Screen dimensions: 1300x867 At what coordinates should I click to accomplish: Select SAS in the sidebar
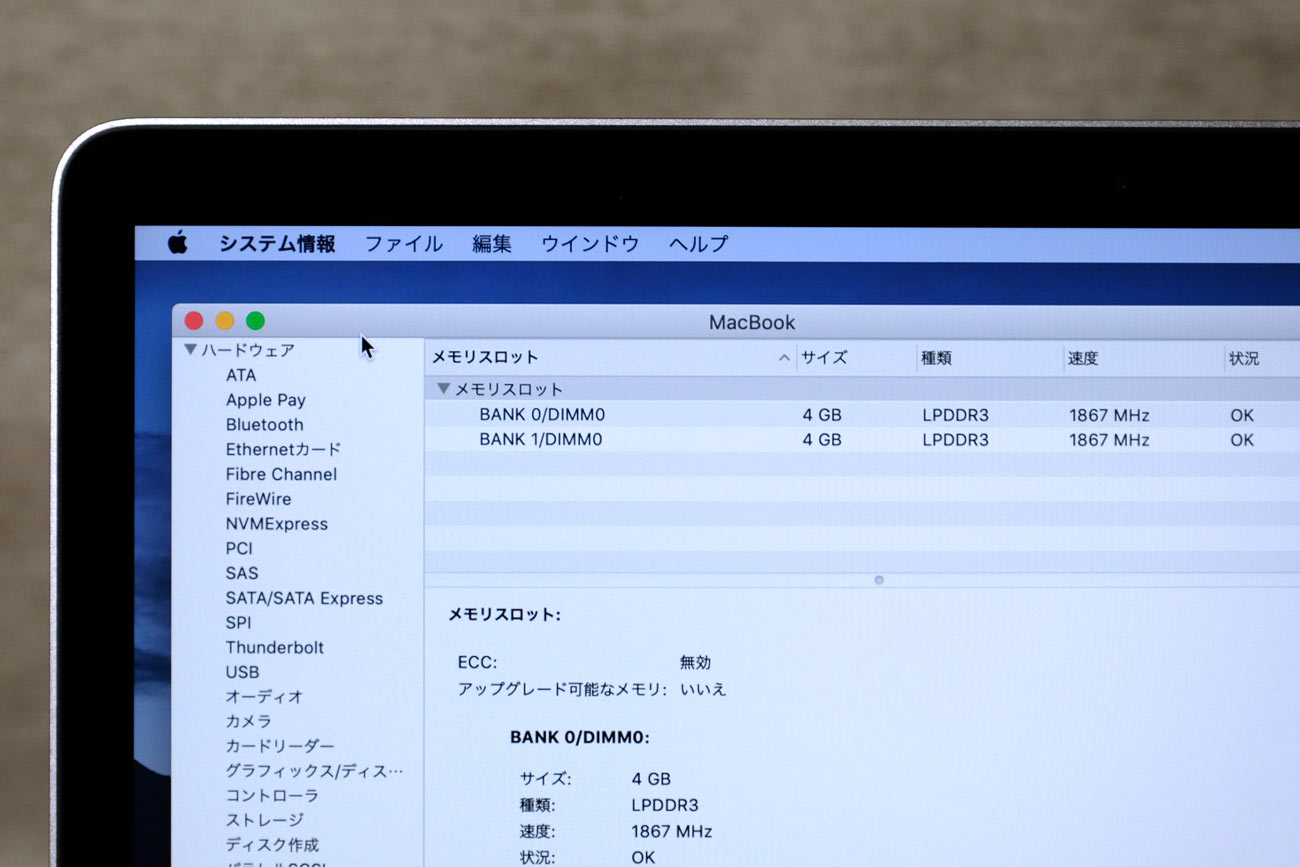(242, 573)
